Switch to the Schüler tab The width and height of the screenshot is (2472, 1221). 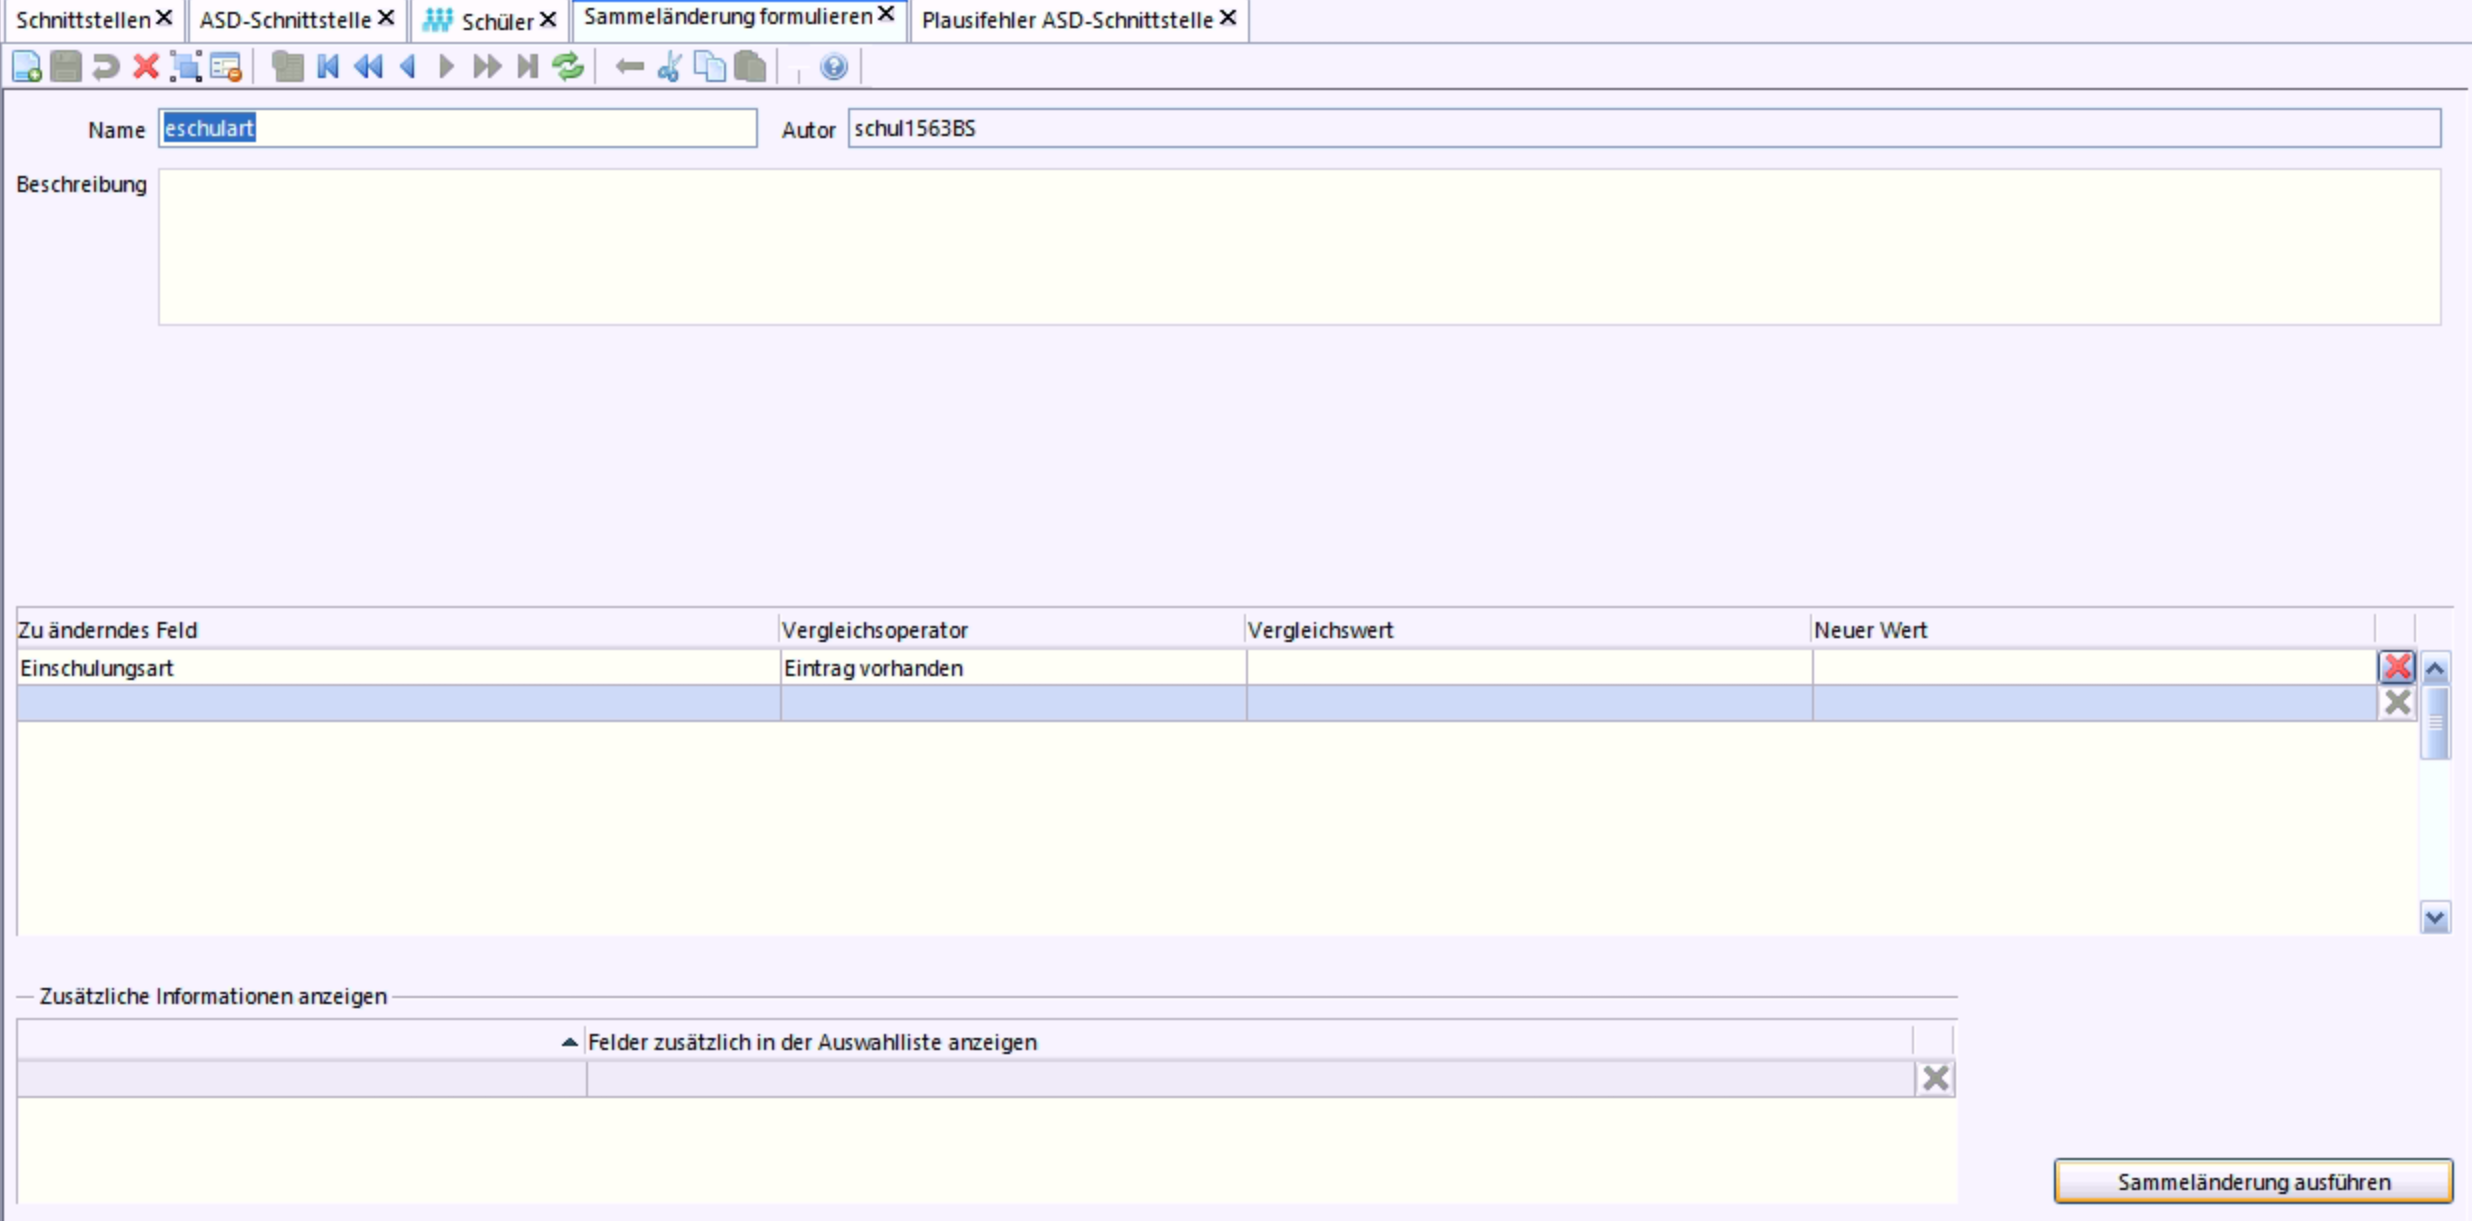(x=497, y=21)
